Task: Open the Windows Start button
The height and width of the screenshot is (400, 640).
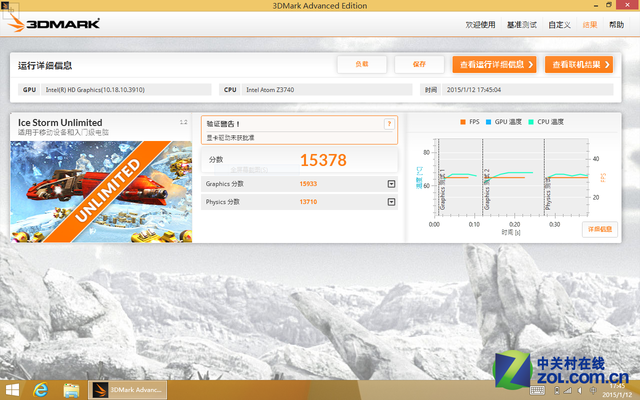Action: 12,391
